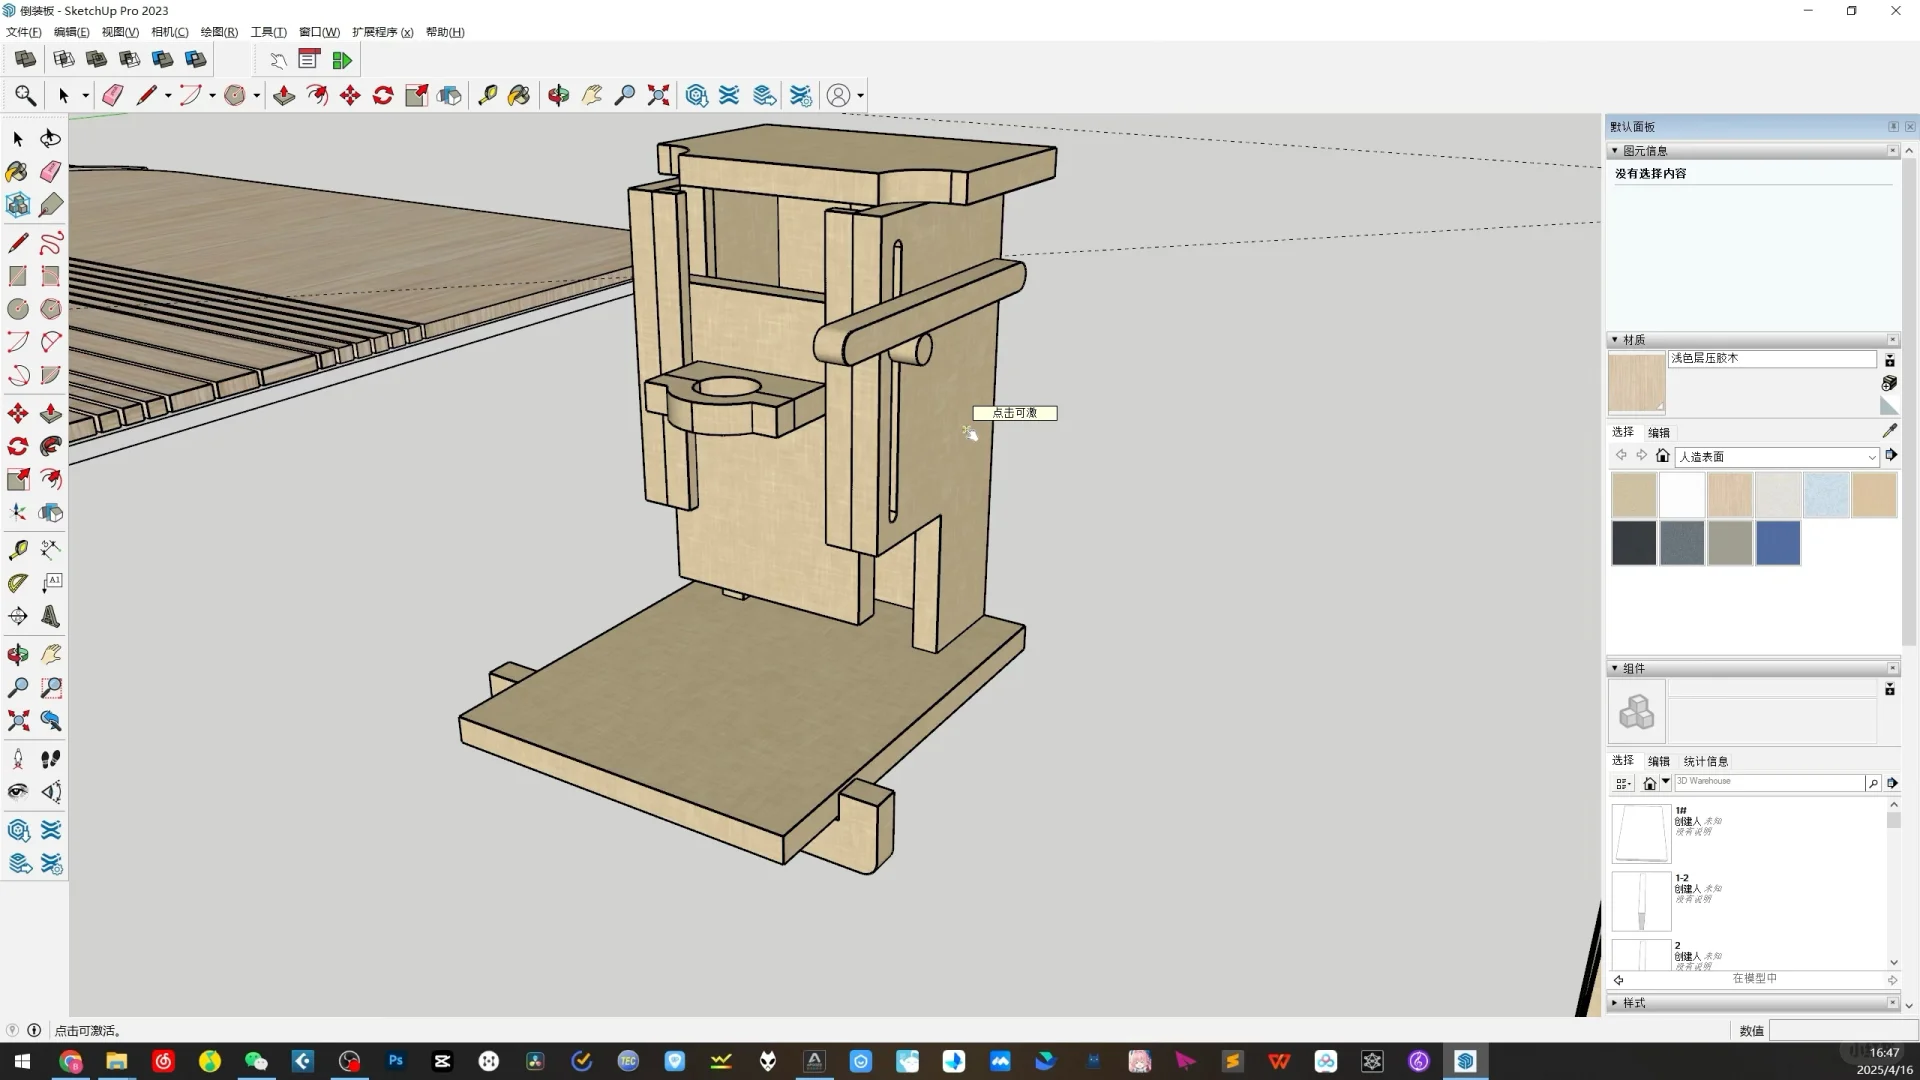The height and width of the screenshot is (1080, 1920).
Task: Pick the blue material swatch
Action: click(x=1777, y=543)
